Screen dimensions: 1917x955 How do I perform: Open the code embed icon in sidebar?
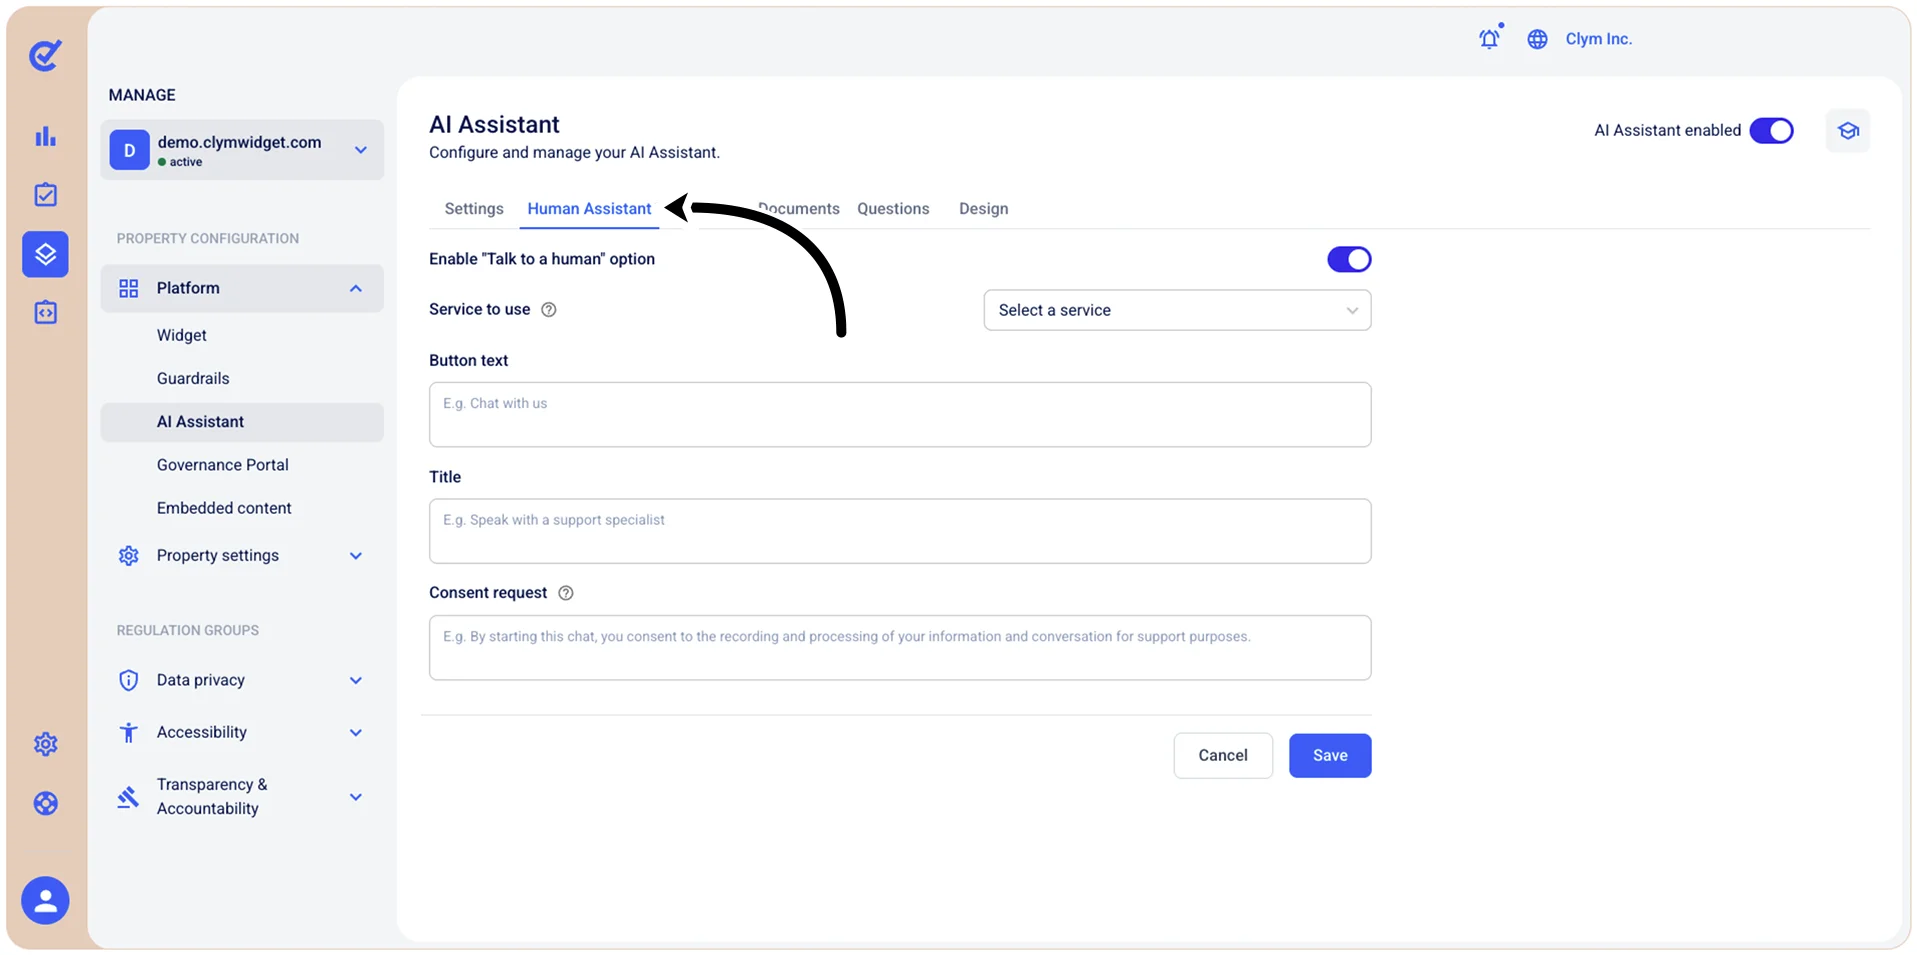[45, 312]
